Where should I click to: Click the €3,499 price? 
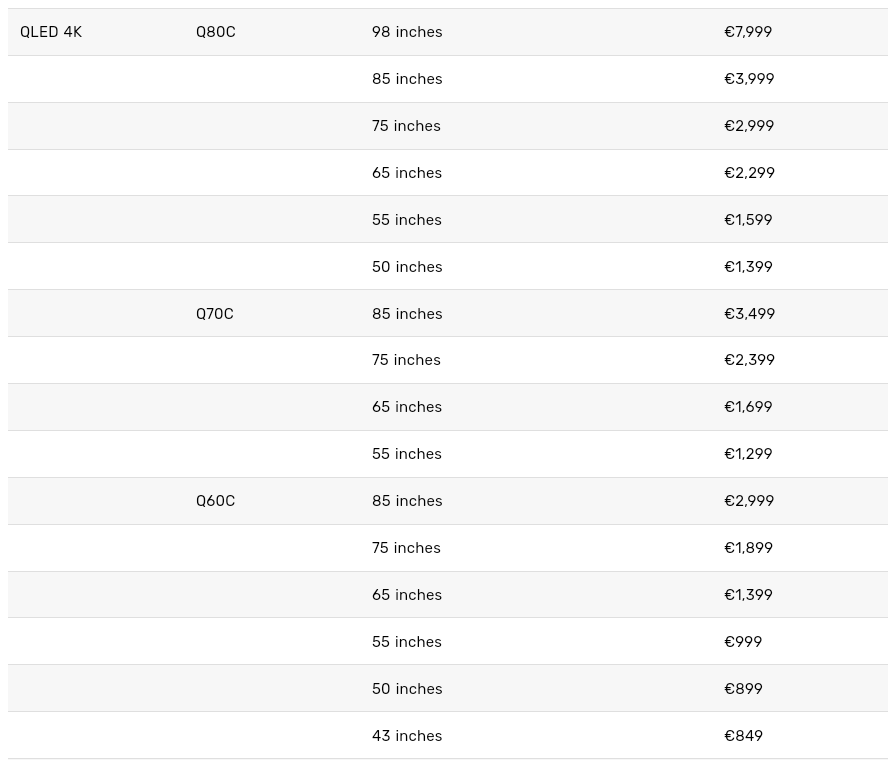749,314
